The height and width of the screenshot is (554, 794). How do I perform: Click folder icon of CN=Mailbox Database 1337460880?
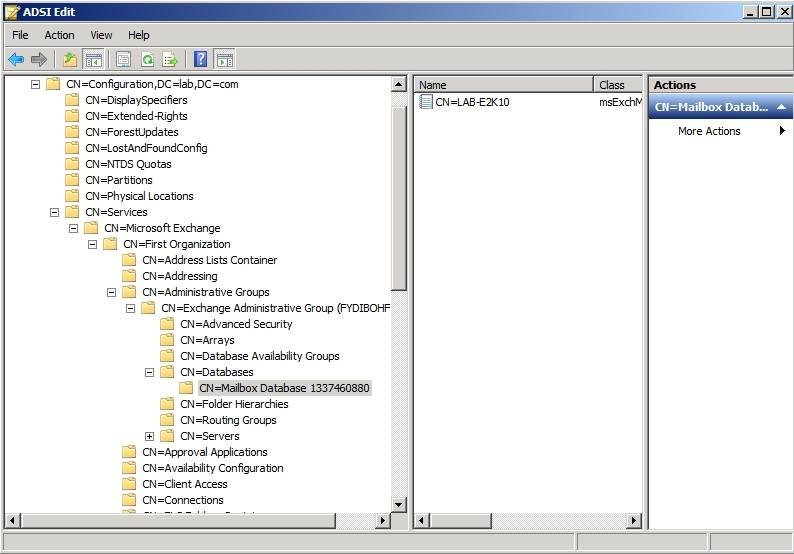pyautogui.click(x=186, y=388)
